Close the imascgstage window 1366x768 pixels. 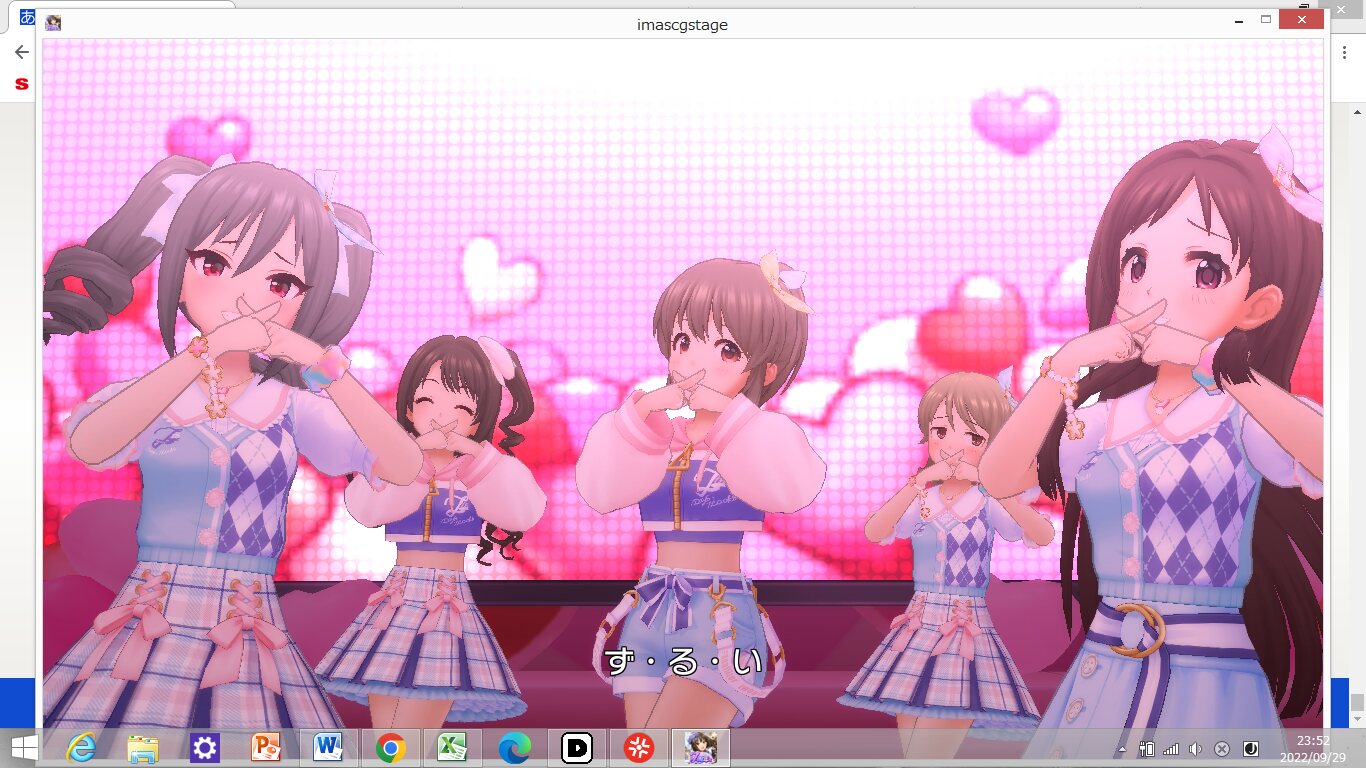pyautogui.click(x=1301, y=19)
